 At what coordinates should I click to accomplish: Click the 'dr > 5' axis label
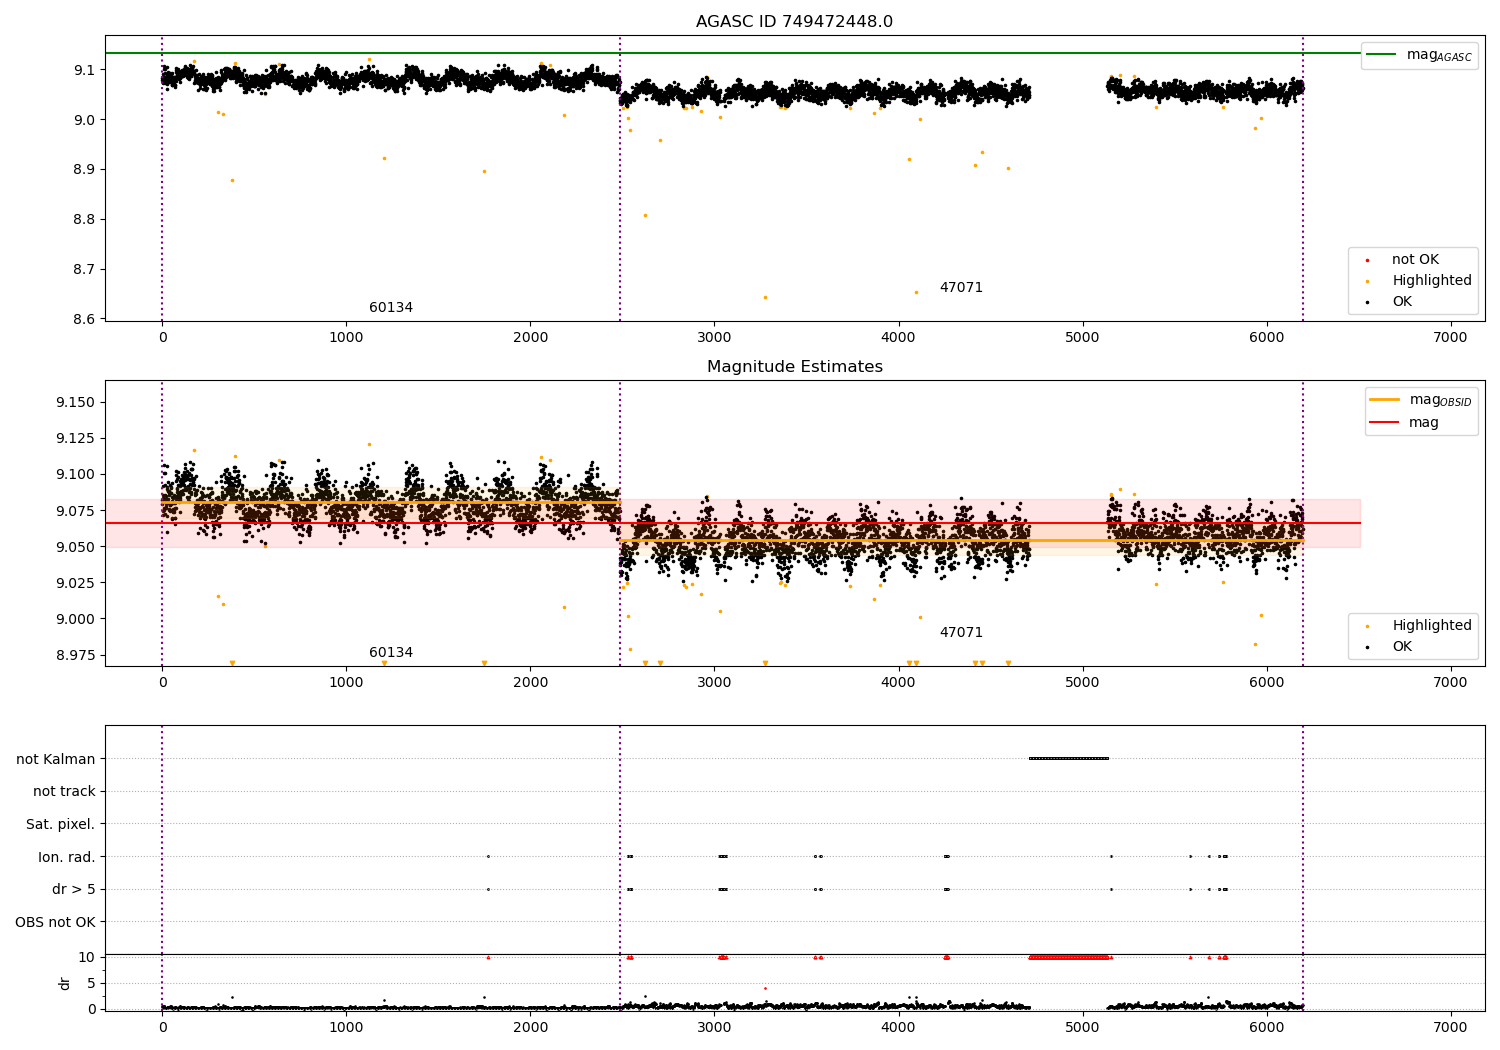[x=74, y=890]
